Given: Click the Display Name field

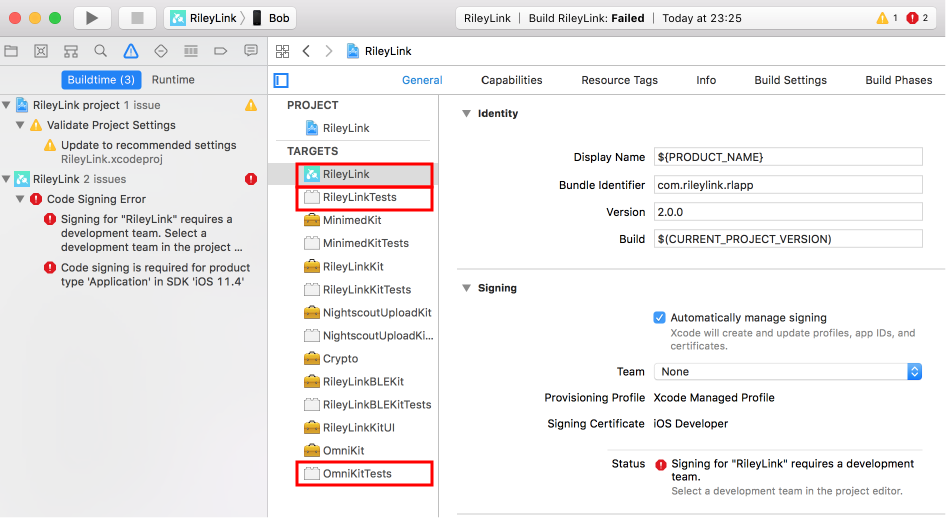Looking at the screenshot, I should (x=788, y=157).
